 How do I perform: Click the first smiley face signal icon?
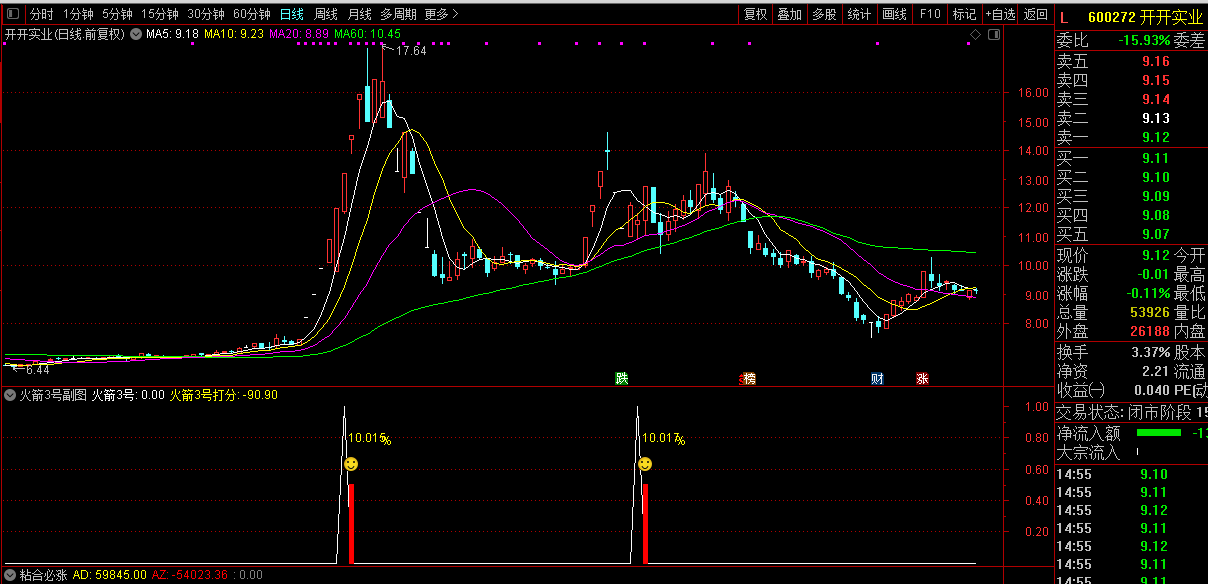pos(351,464)
